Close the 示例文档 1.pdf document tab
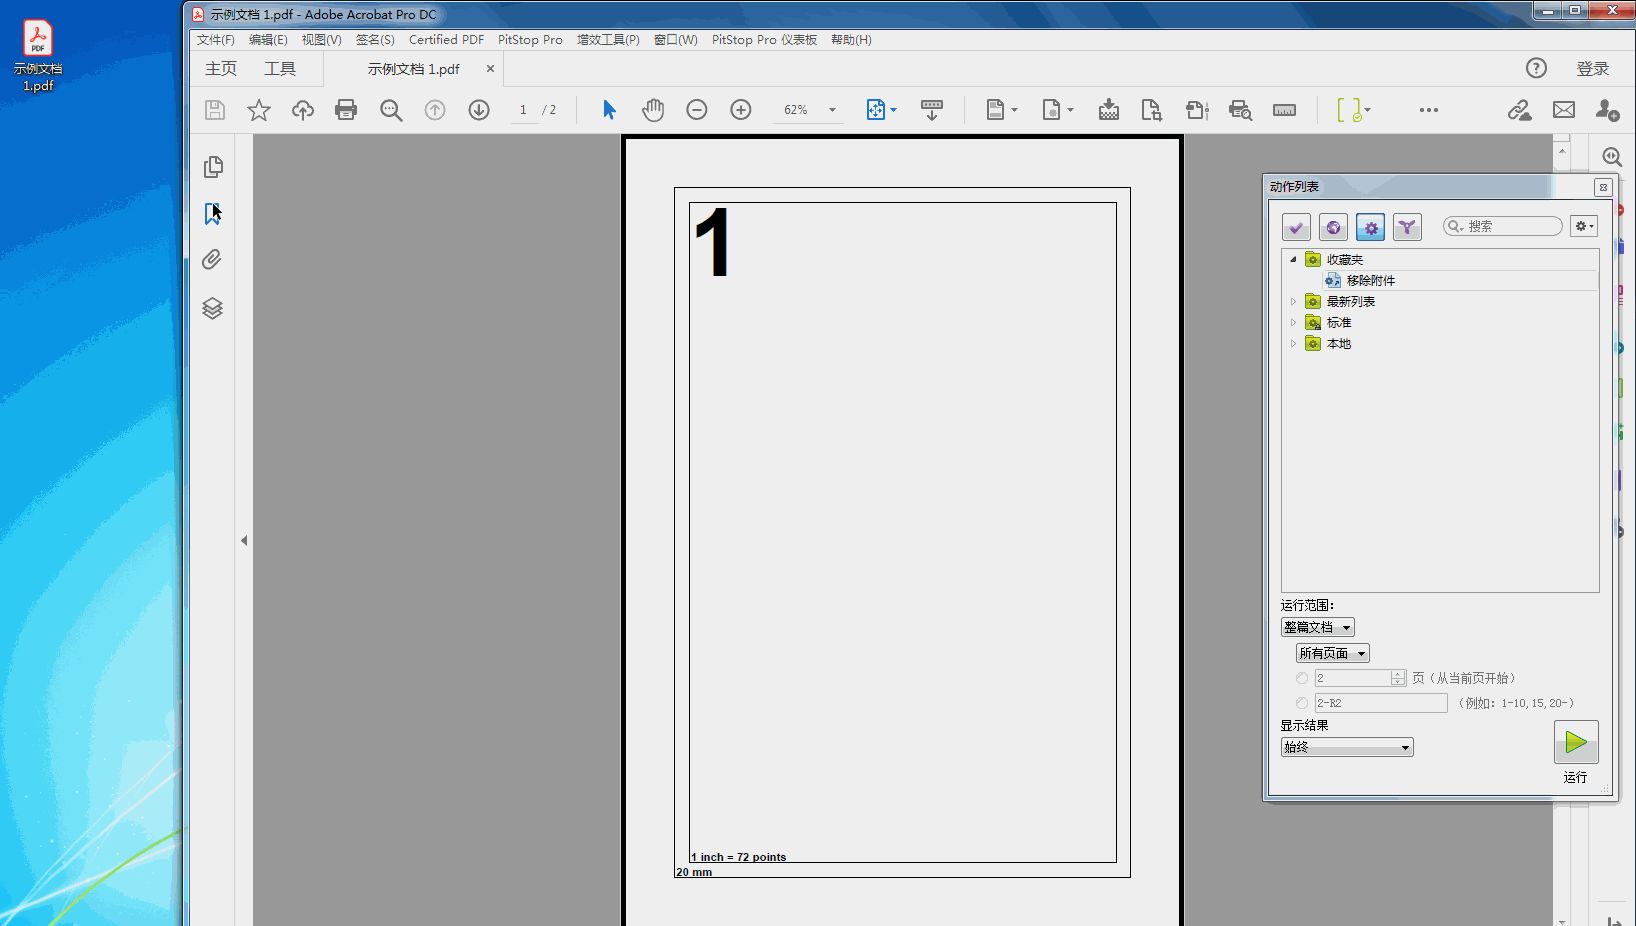Screen dimensions: 1636x926 [490, 69]
